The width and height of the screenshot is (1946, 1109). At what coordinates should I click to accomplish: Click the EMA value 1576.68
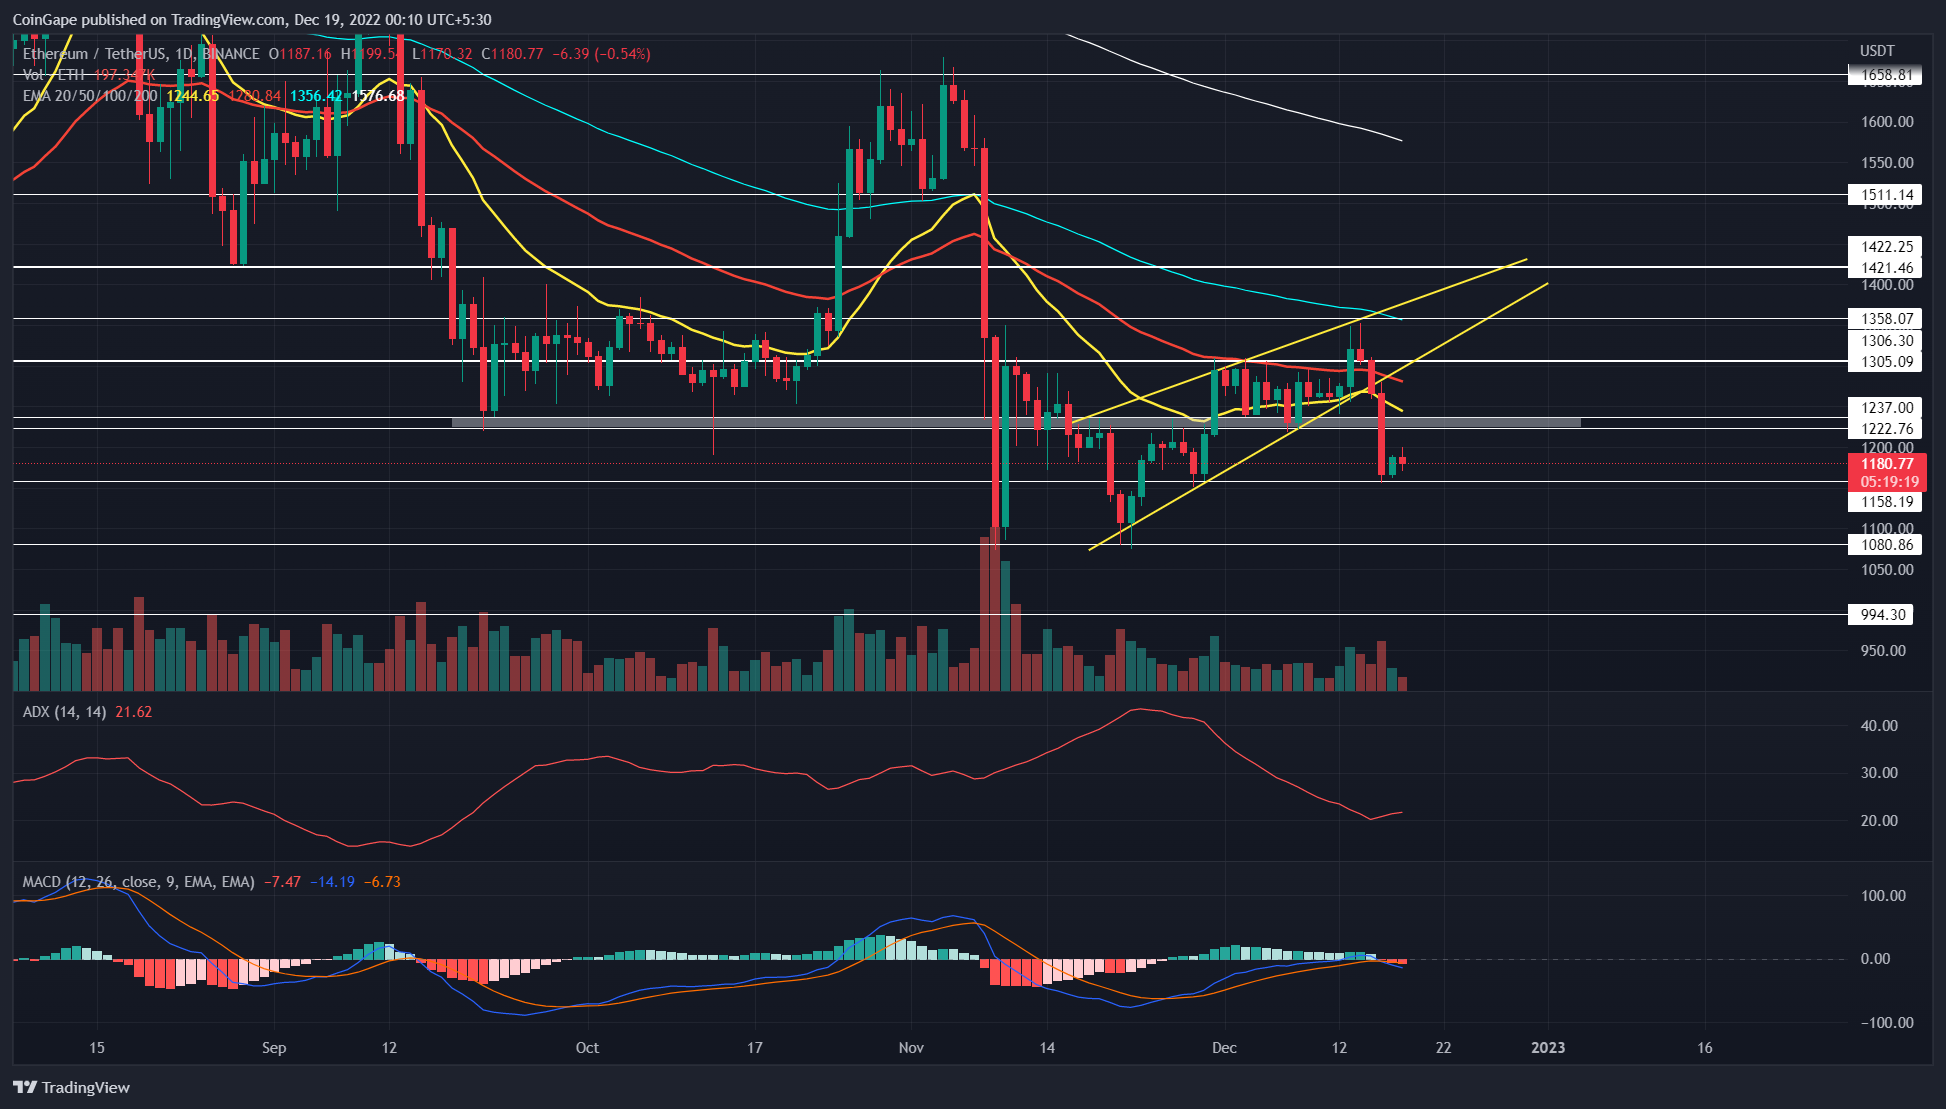pyautogui.click(x=378, y=96)
